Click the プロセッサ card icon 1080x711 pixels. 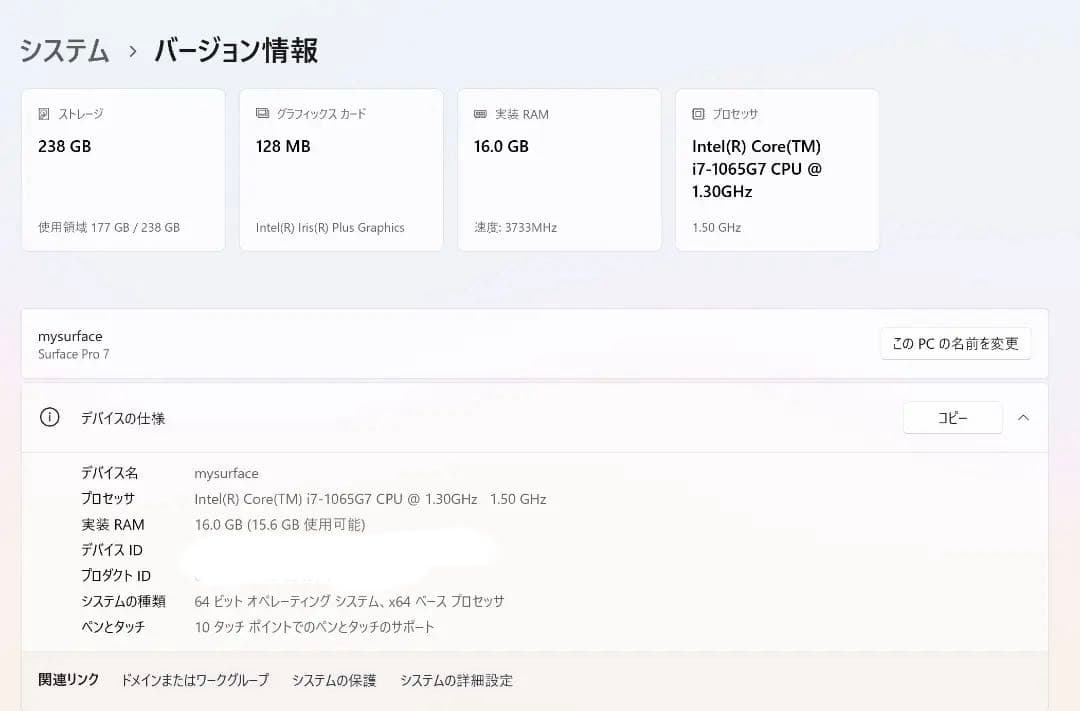coord(696,113)
